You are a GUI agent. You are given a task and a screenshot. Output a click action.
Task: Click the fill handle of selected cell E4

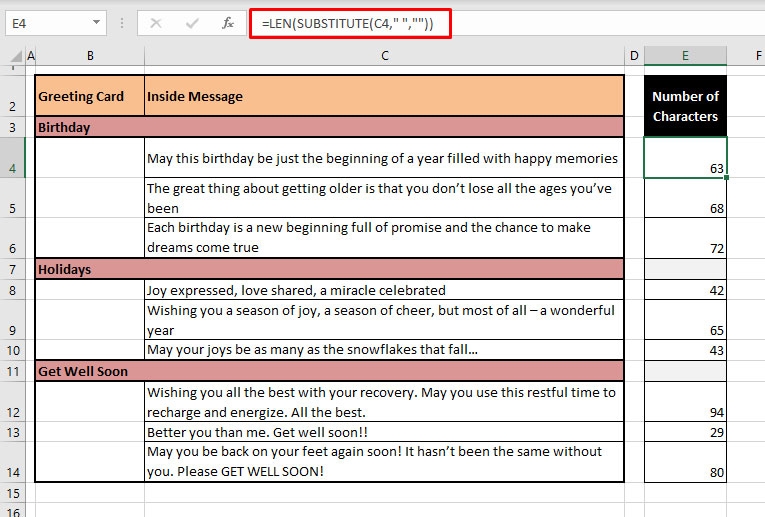click(x=726, y=178)
